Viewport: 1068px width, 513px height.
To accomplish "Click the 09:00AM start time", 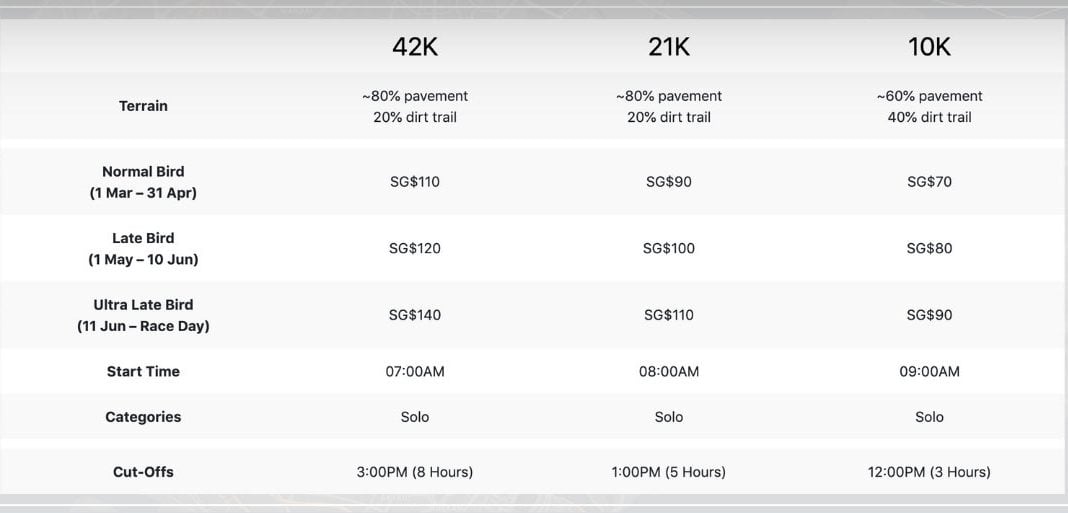I will (x=929, y=371).
